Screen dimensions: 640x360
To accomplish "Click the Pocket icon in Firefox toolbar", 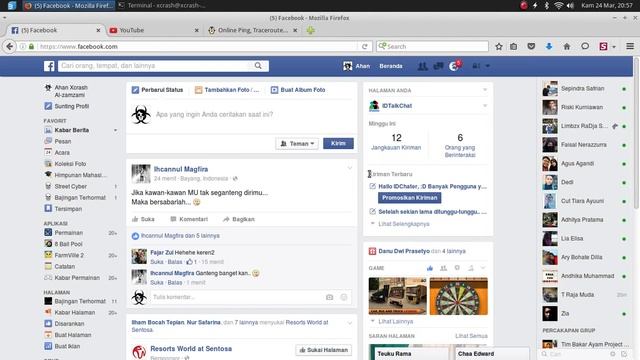I will 531,47.
